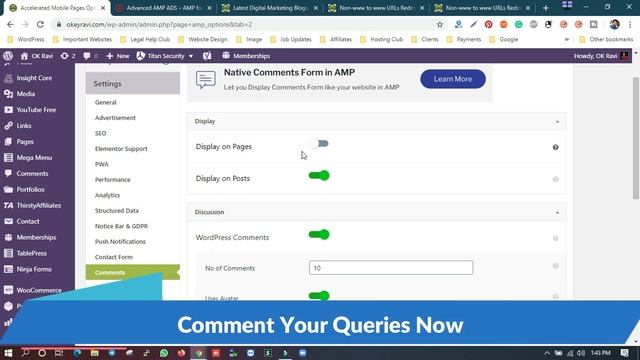
Task: Show help tooltip for WordPress Comments
Action: [556, 238]
